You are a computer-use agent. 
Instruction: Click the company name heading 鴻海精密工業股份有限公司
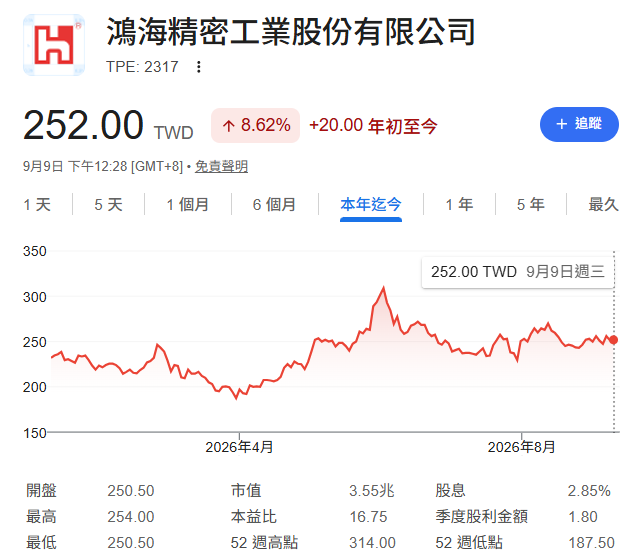pos(291,32)
